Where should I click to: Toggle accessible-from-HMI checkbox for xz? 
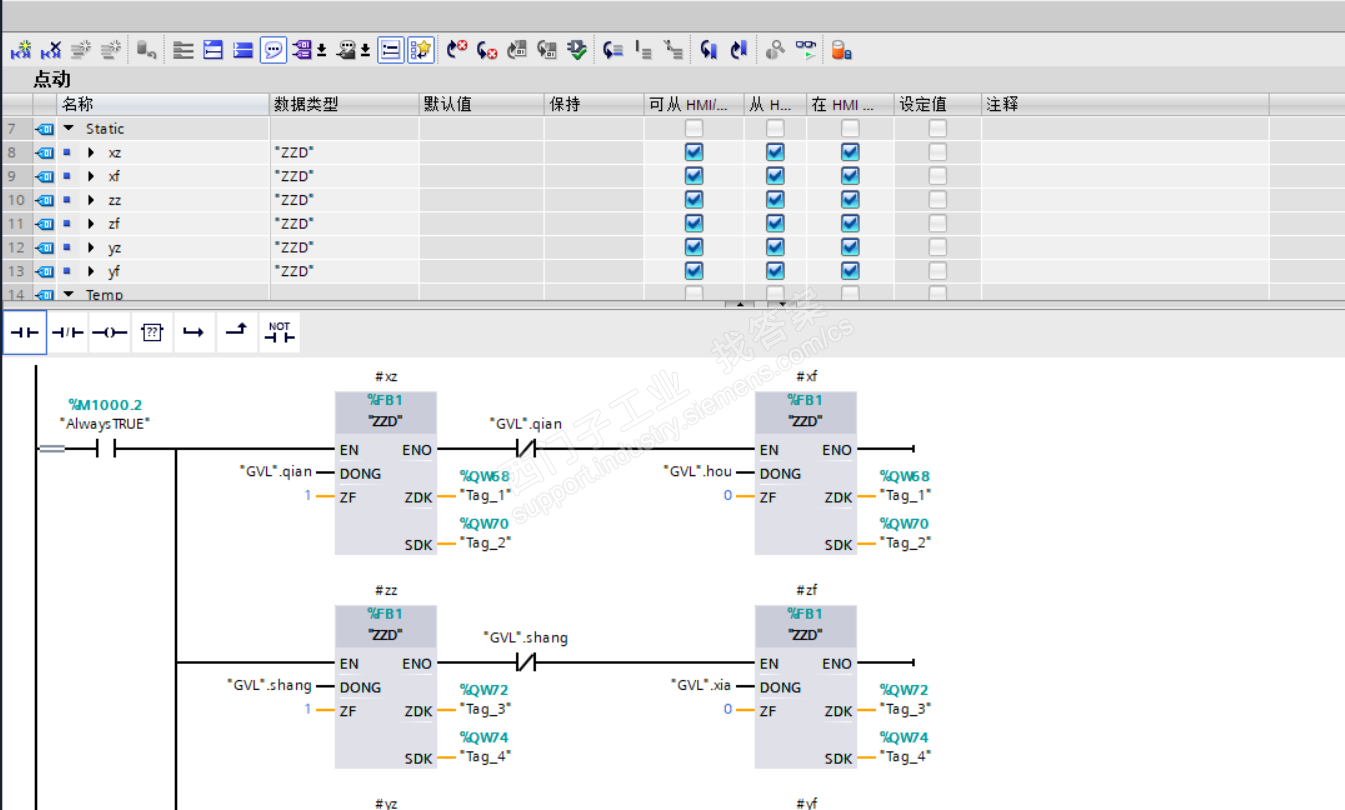694,152
